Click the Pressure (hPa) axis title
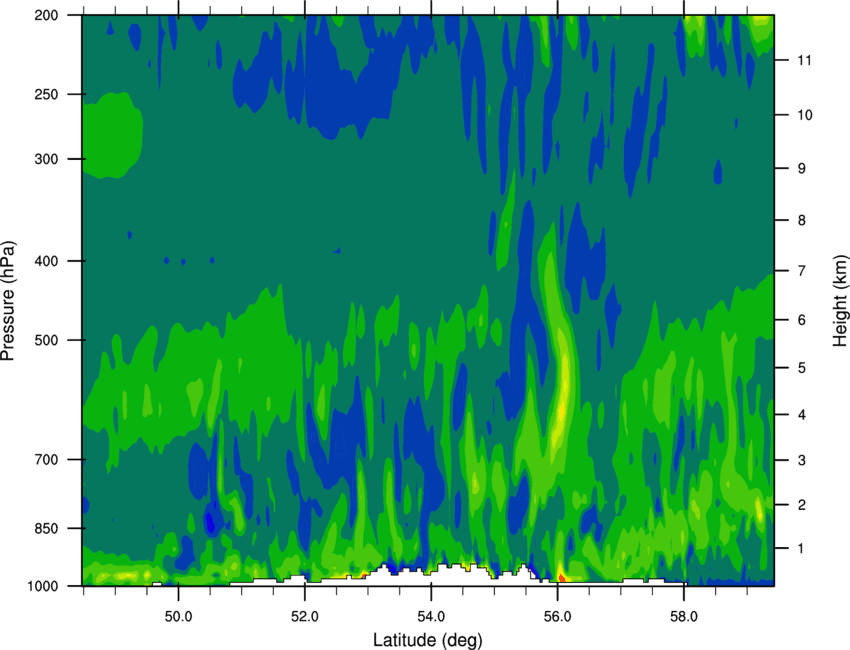 pyautogui.click(x=8, y=301)
